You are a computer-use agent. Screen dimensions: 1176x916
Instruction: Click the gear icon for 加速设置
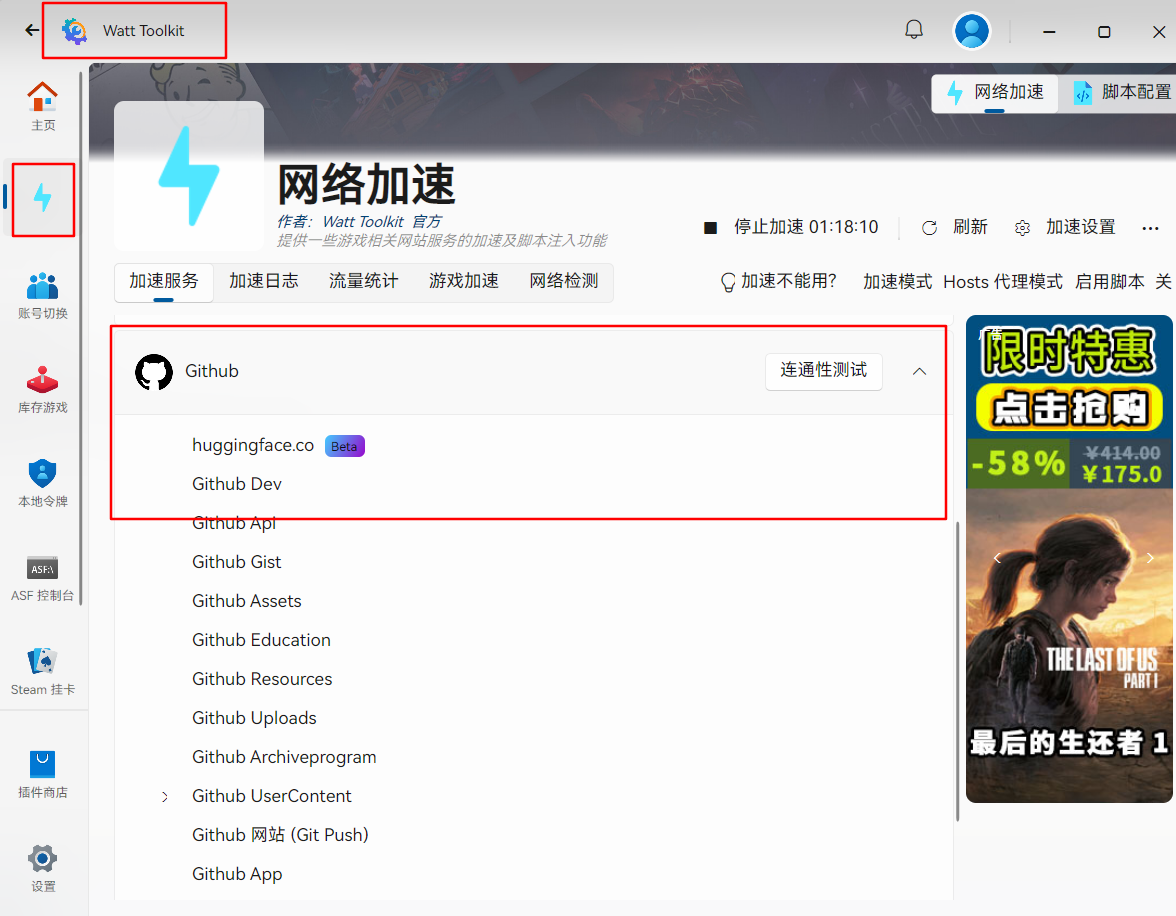click(x=1022, y=227)
